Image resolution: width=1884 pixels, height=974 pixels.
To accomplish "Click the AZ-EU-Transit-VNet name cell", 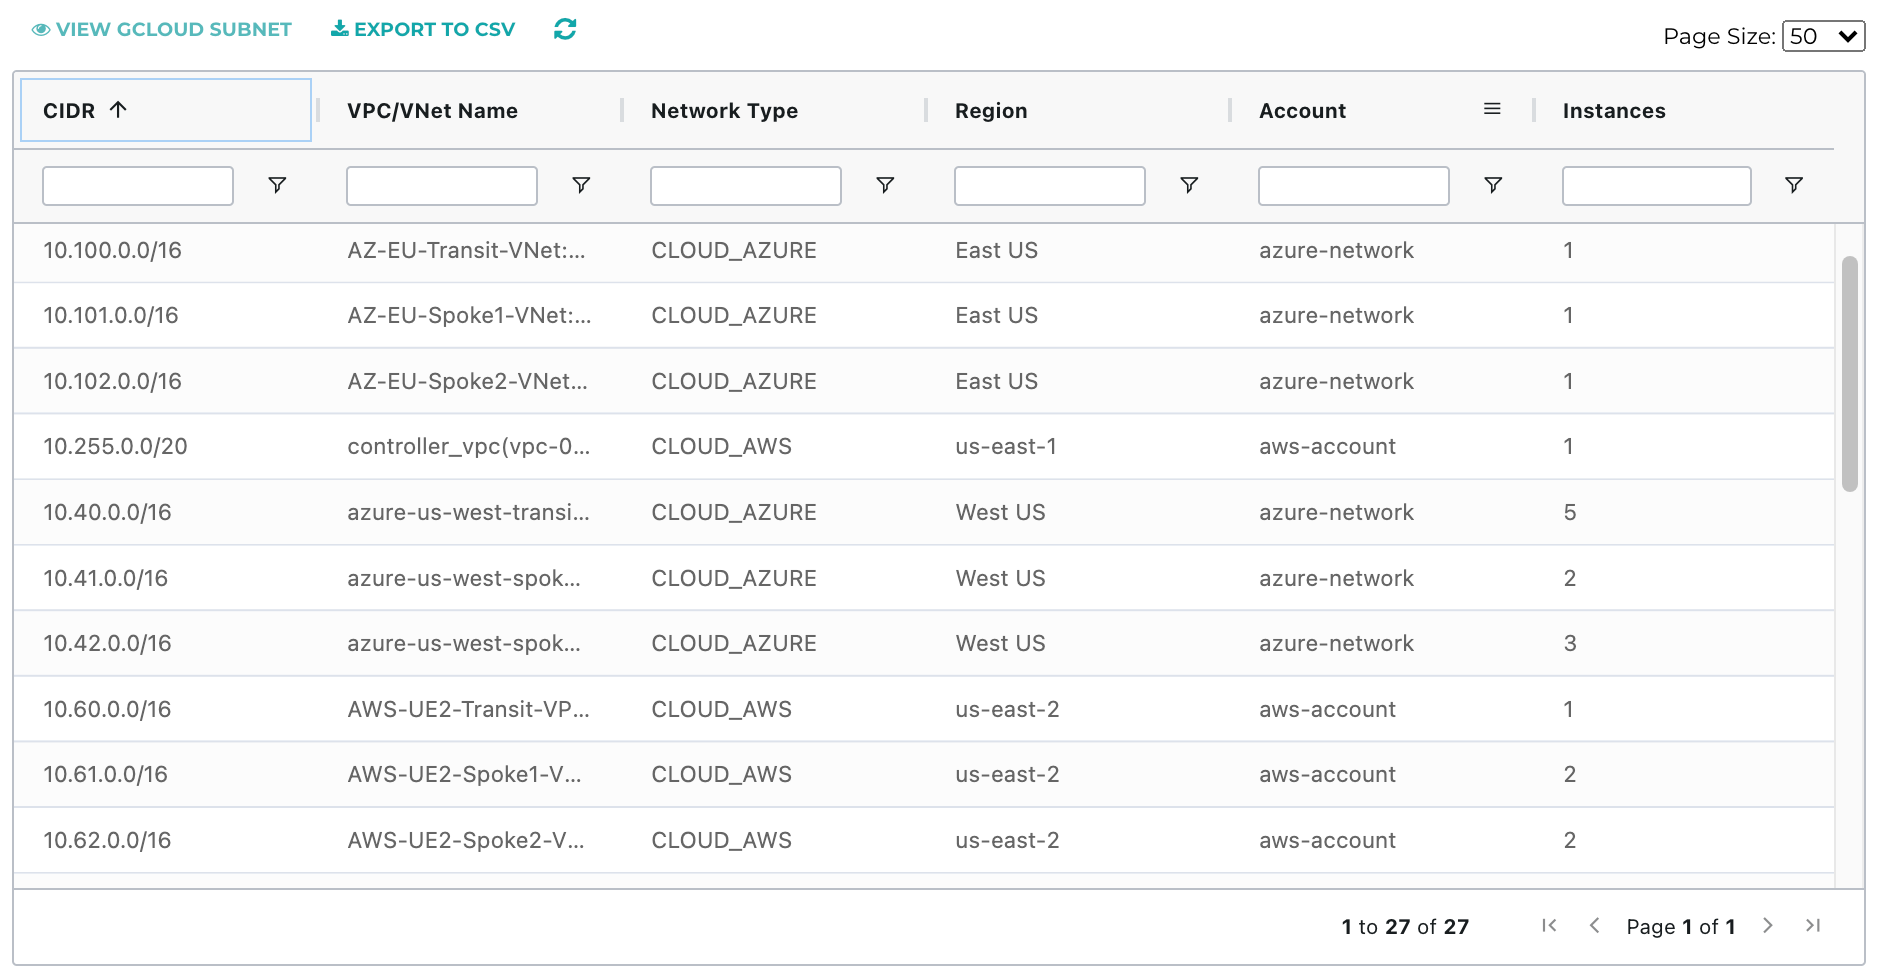I will coord(466,250).
